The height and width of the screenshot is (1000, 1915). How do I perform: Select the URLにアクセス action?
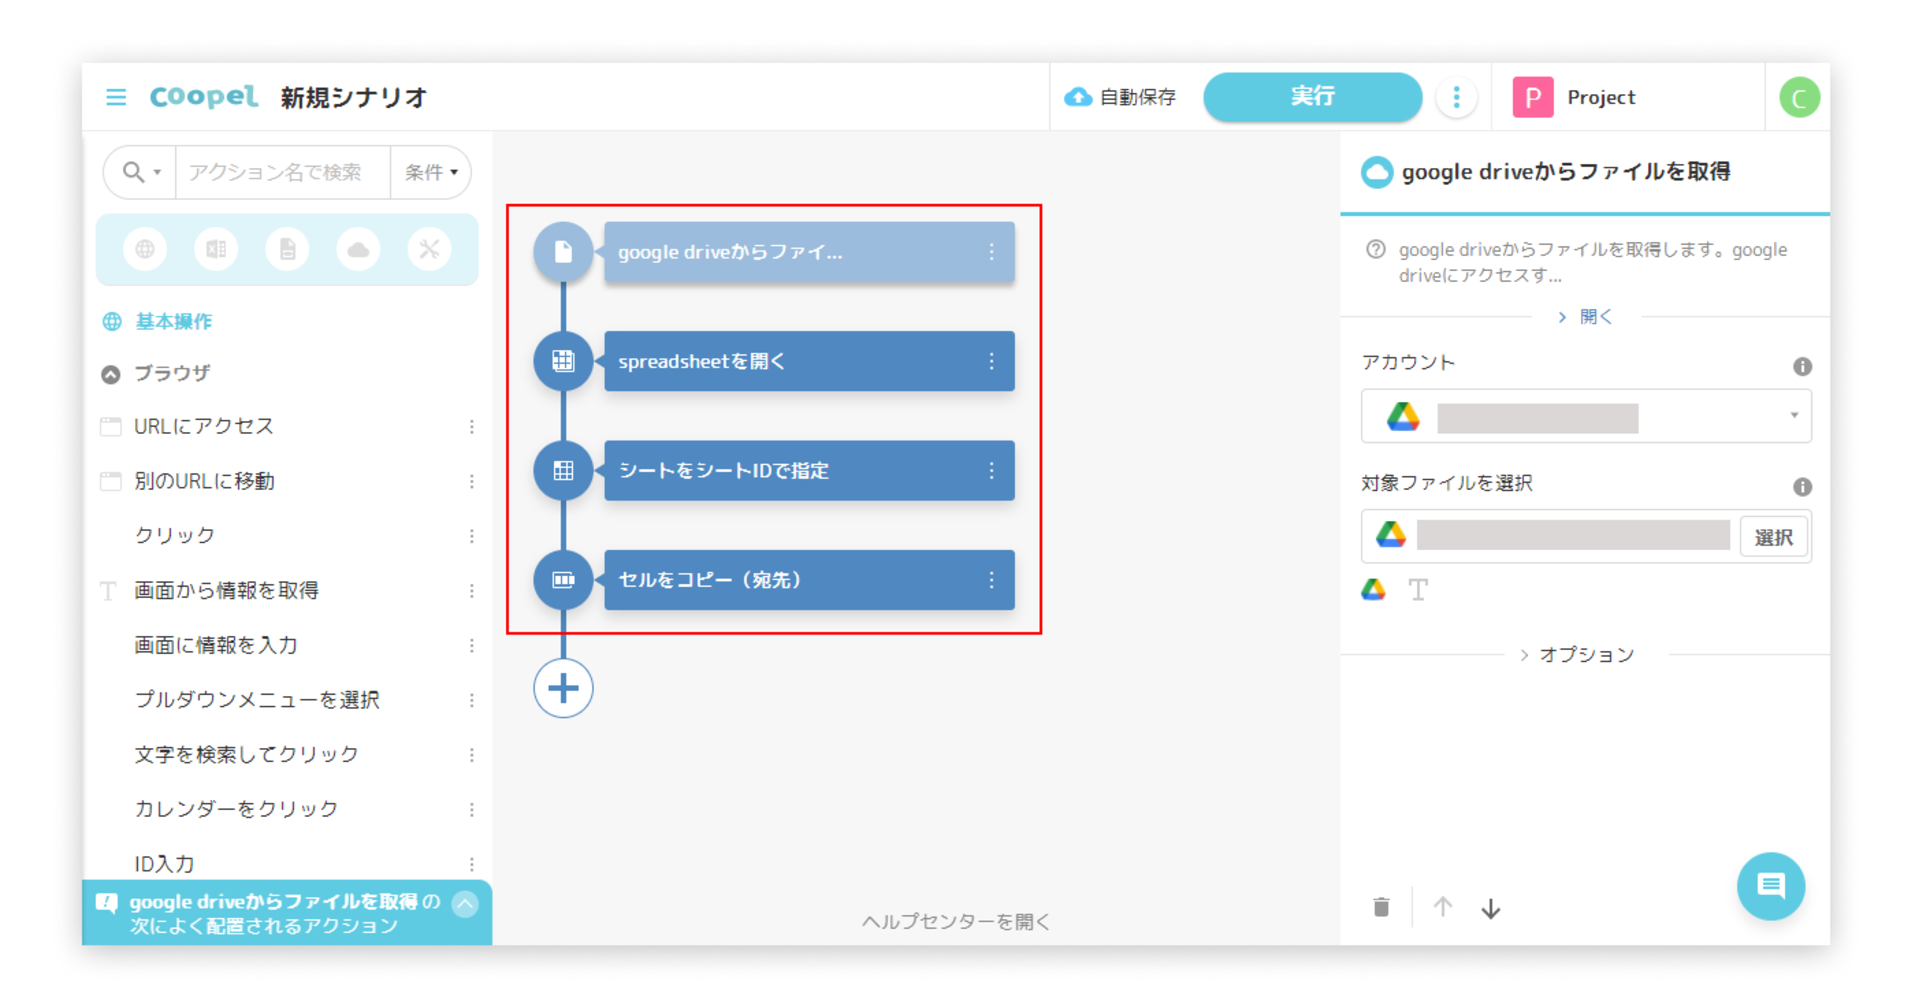pos(204,426)
